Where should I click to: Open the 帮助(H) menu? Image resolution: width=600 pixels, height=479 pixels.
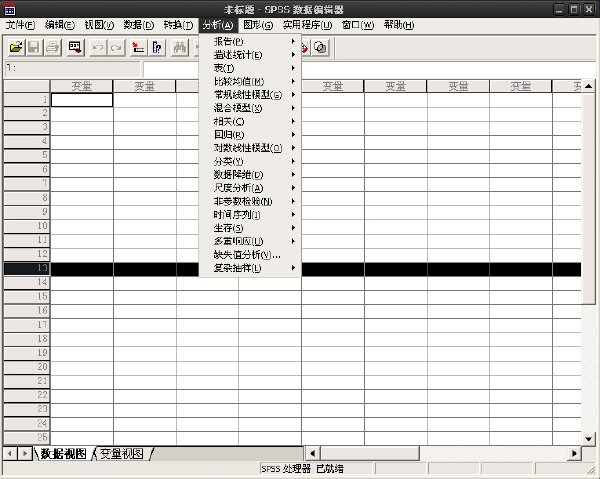(x=399, y=25)
